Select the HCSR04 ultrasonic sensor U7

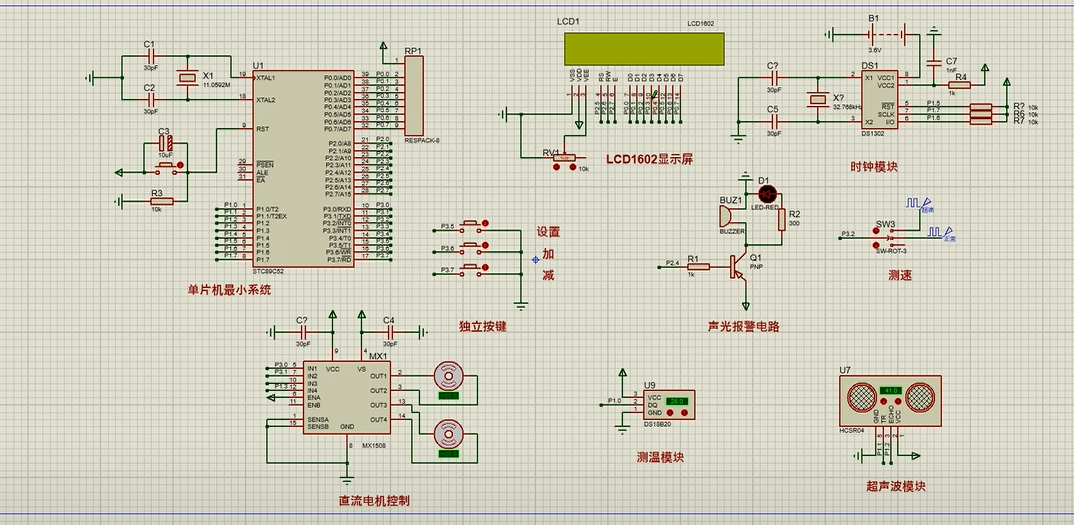click(890, 402)
